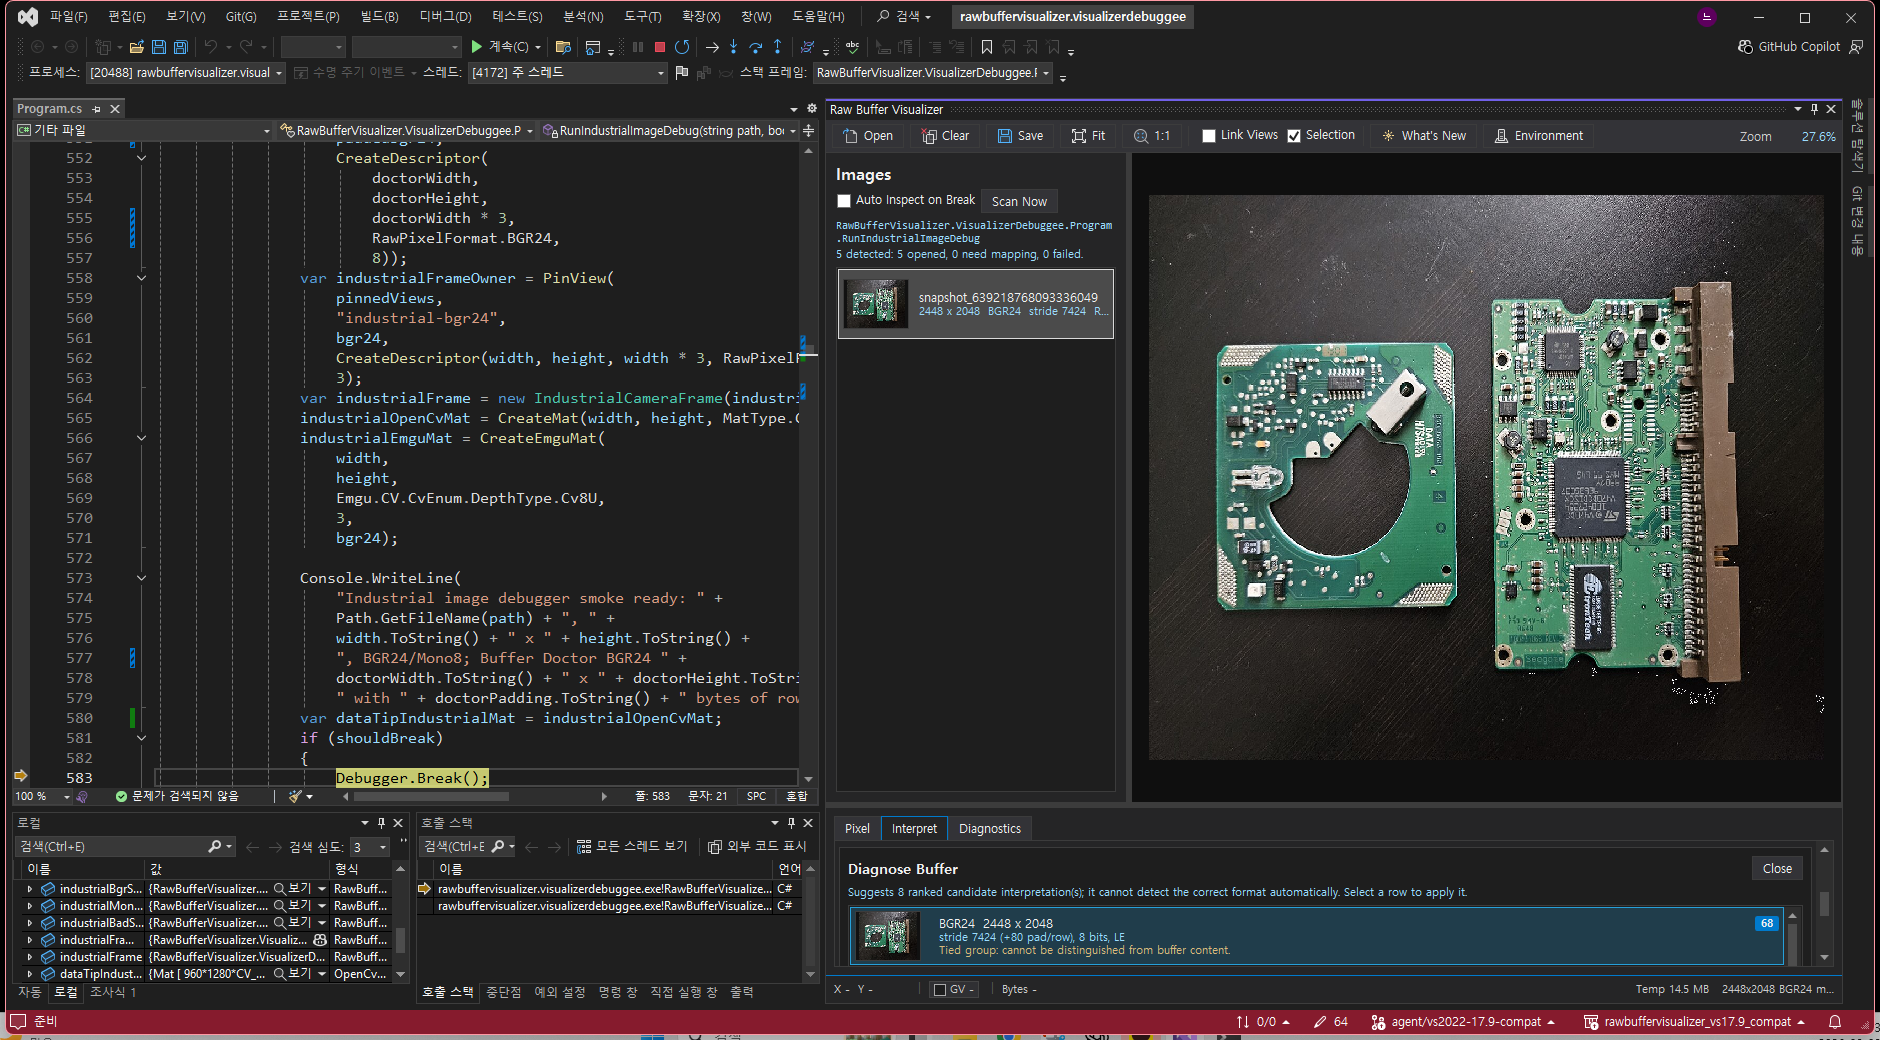Viewport: 1880px width, 1040px height.
Task: Click the Step Over arrow icon
Action: click(x=756, y=47)
